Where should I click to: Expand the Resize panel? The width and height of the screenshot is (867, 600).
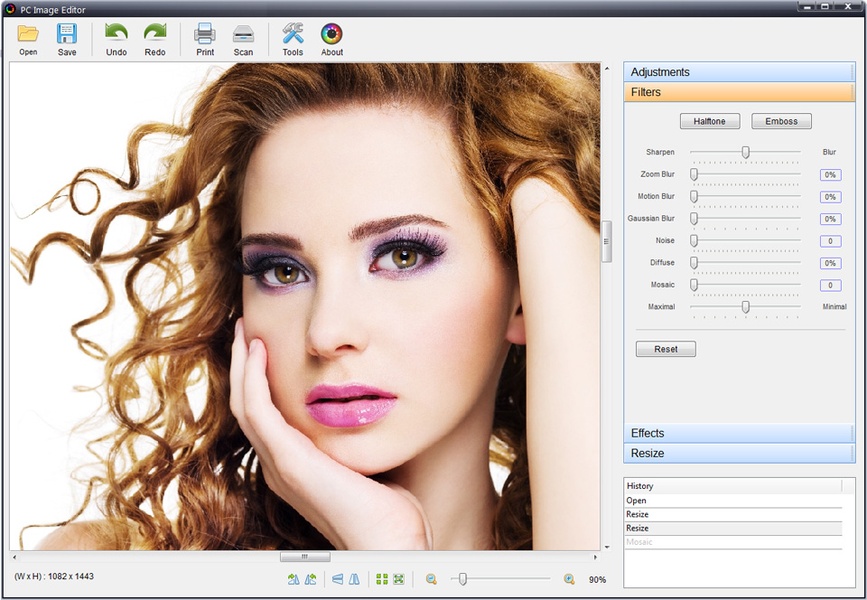tap(738, 453)
